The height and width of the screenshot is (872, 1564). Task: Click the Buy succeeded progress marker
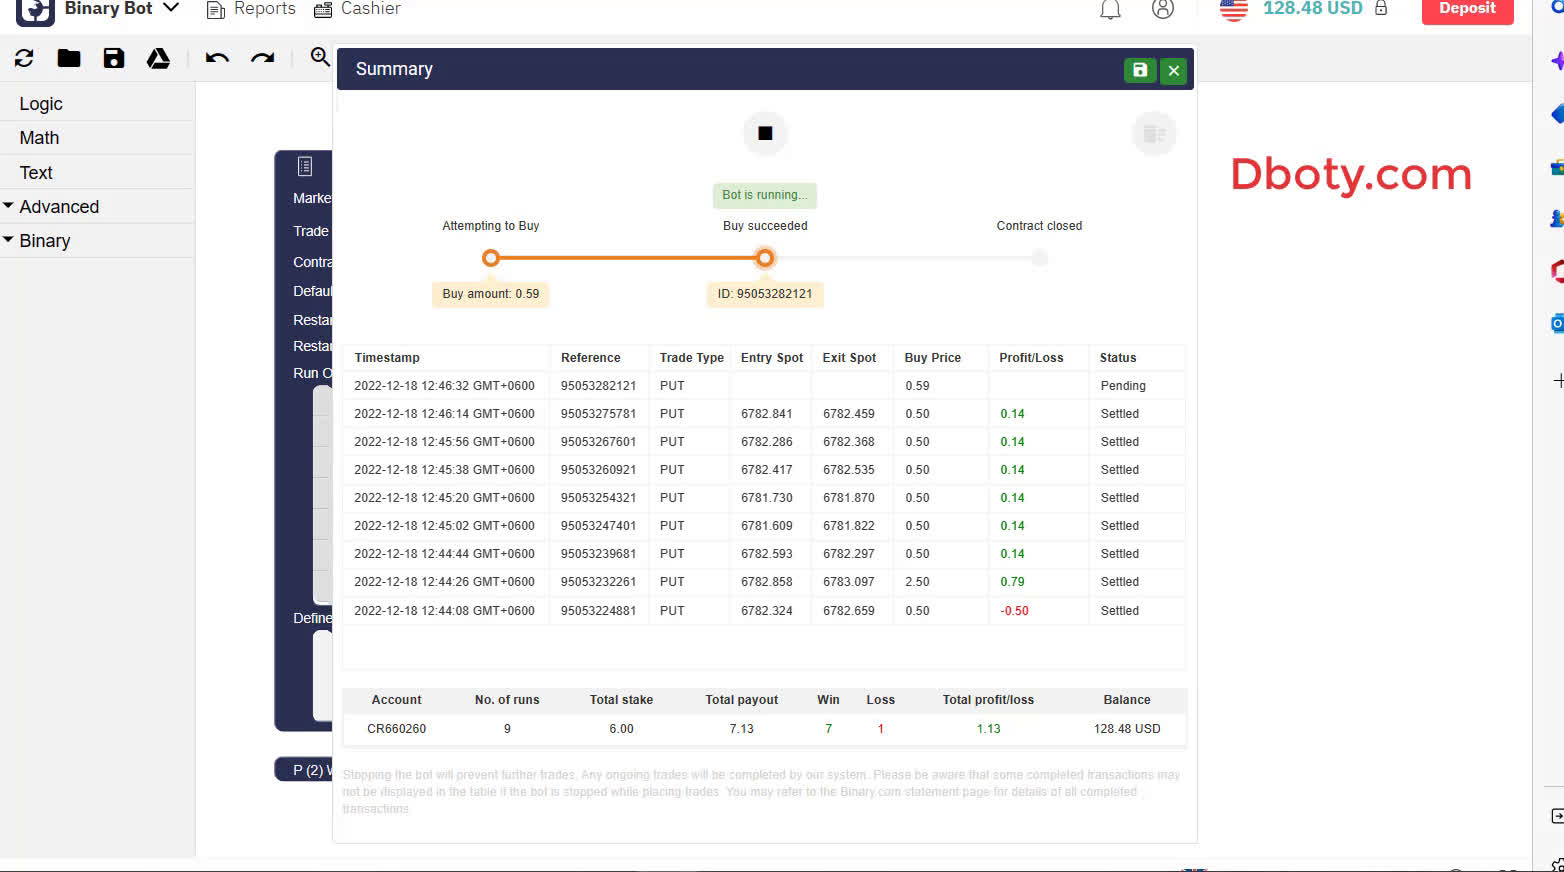pyautogui.click(x=765, y=258)
